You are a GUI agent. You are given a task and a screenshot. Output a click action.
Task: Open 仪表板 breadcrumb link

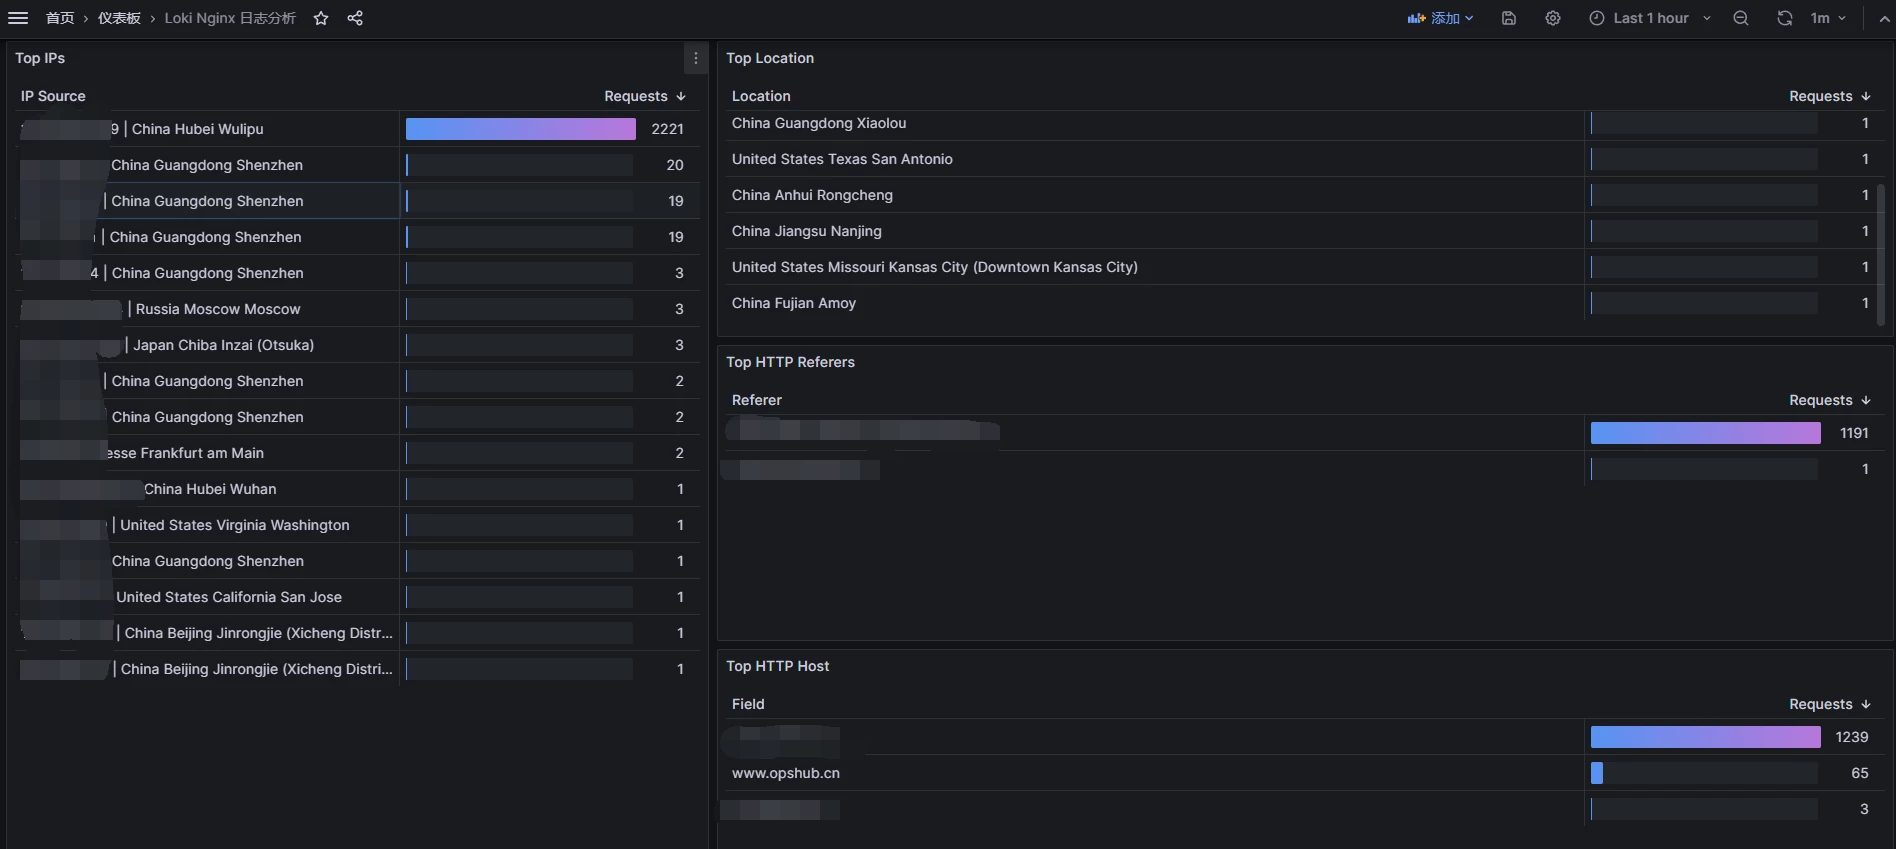[x=119, y=18]
